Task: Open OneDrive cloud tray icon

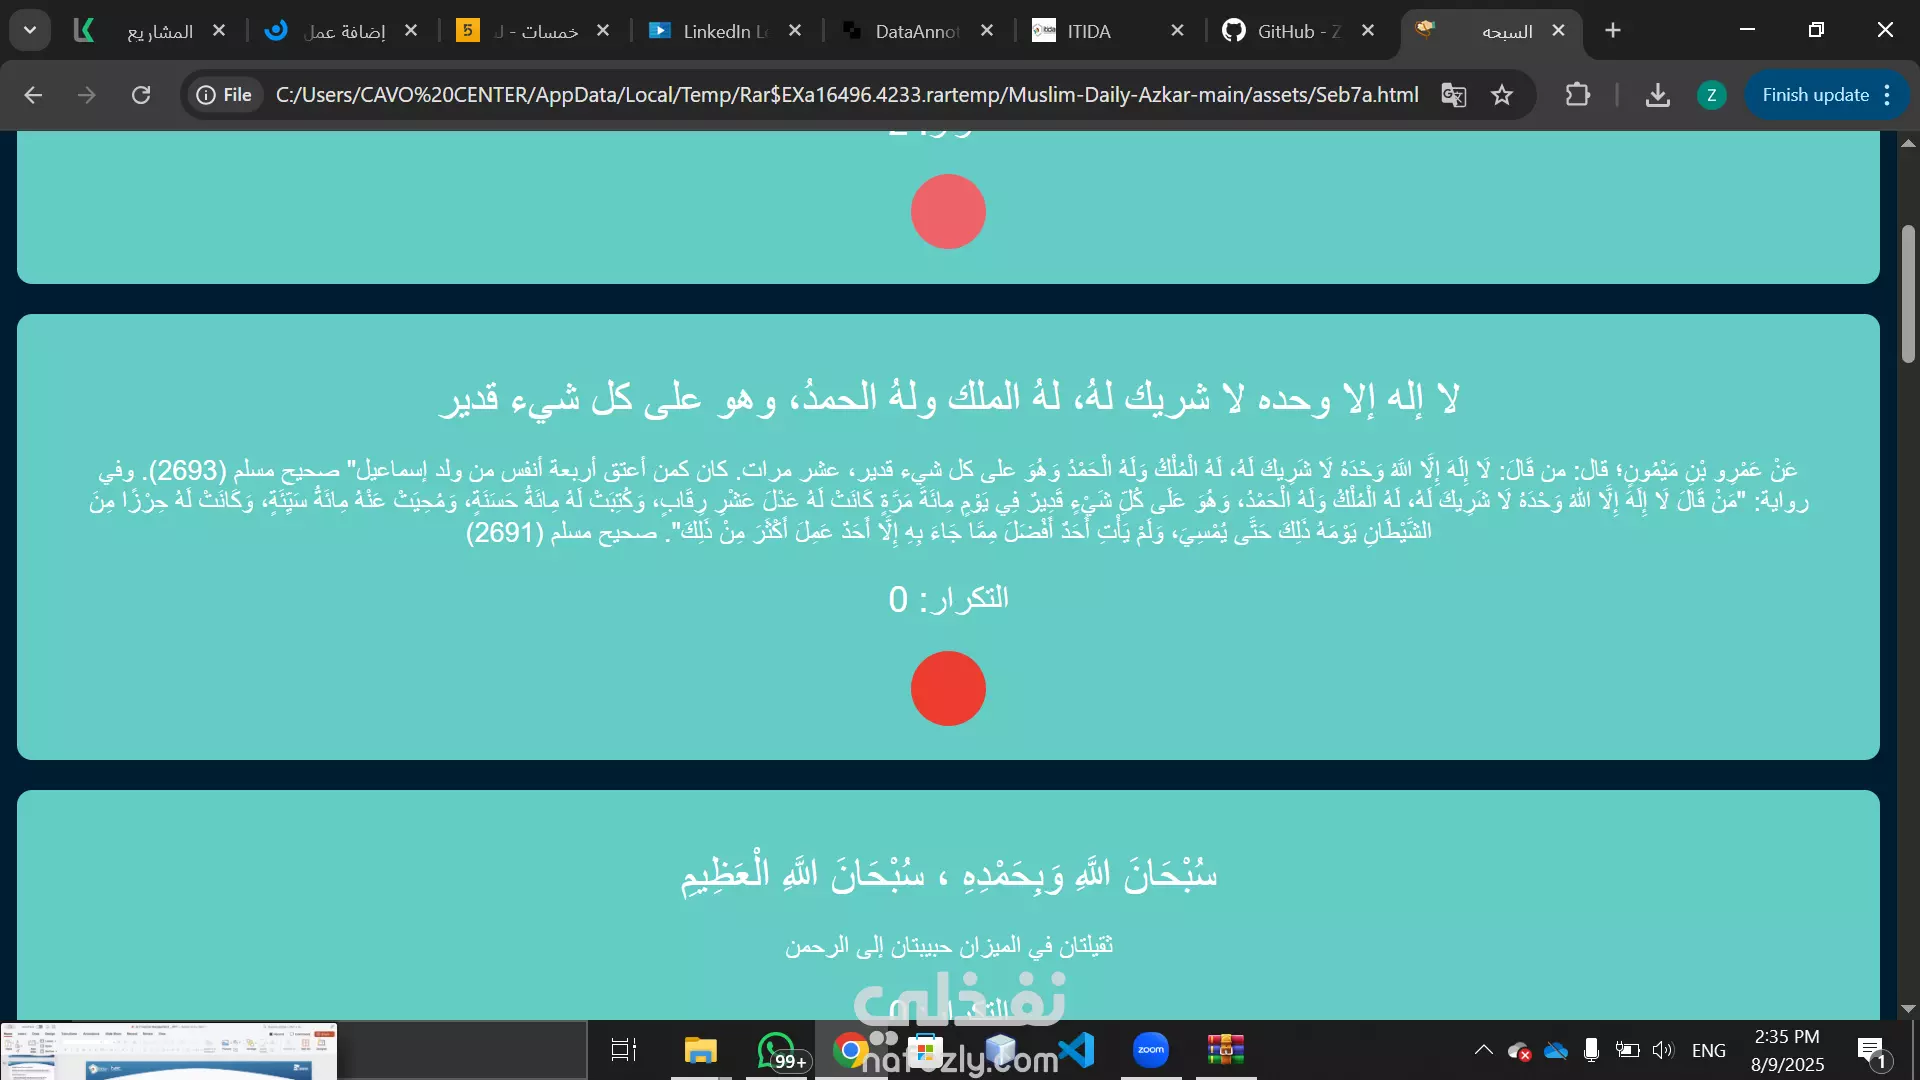Action: [x=1556, y=1050]
